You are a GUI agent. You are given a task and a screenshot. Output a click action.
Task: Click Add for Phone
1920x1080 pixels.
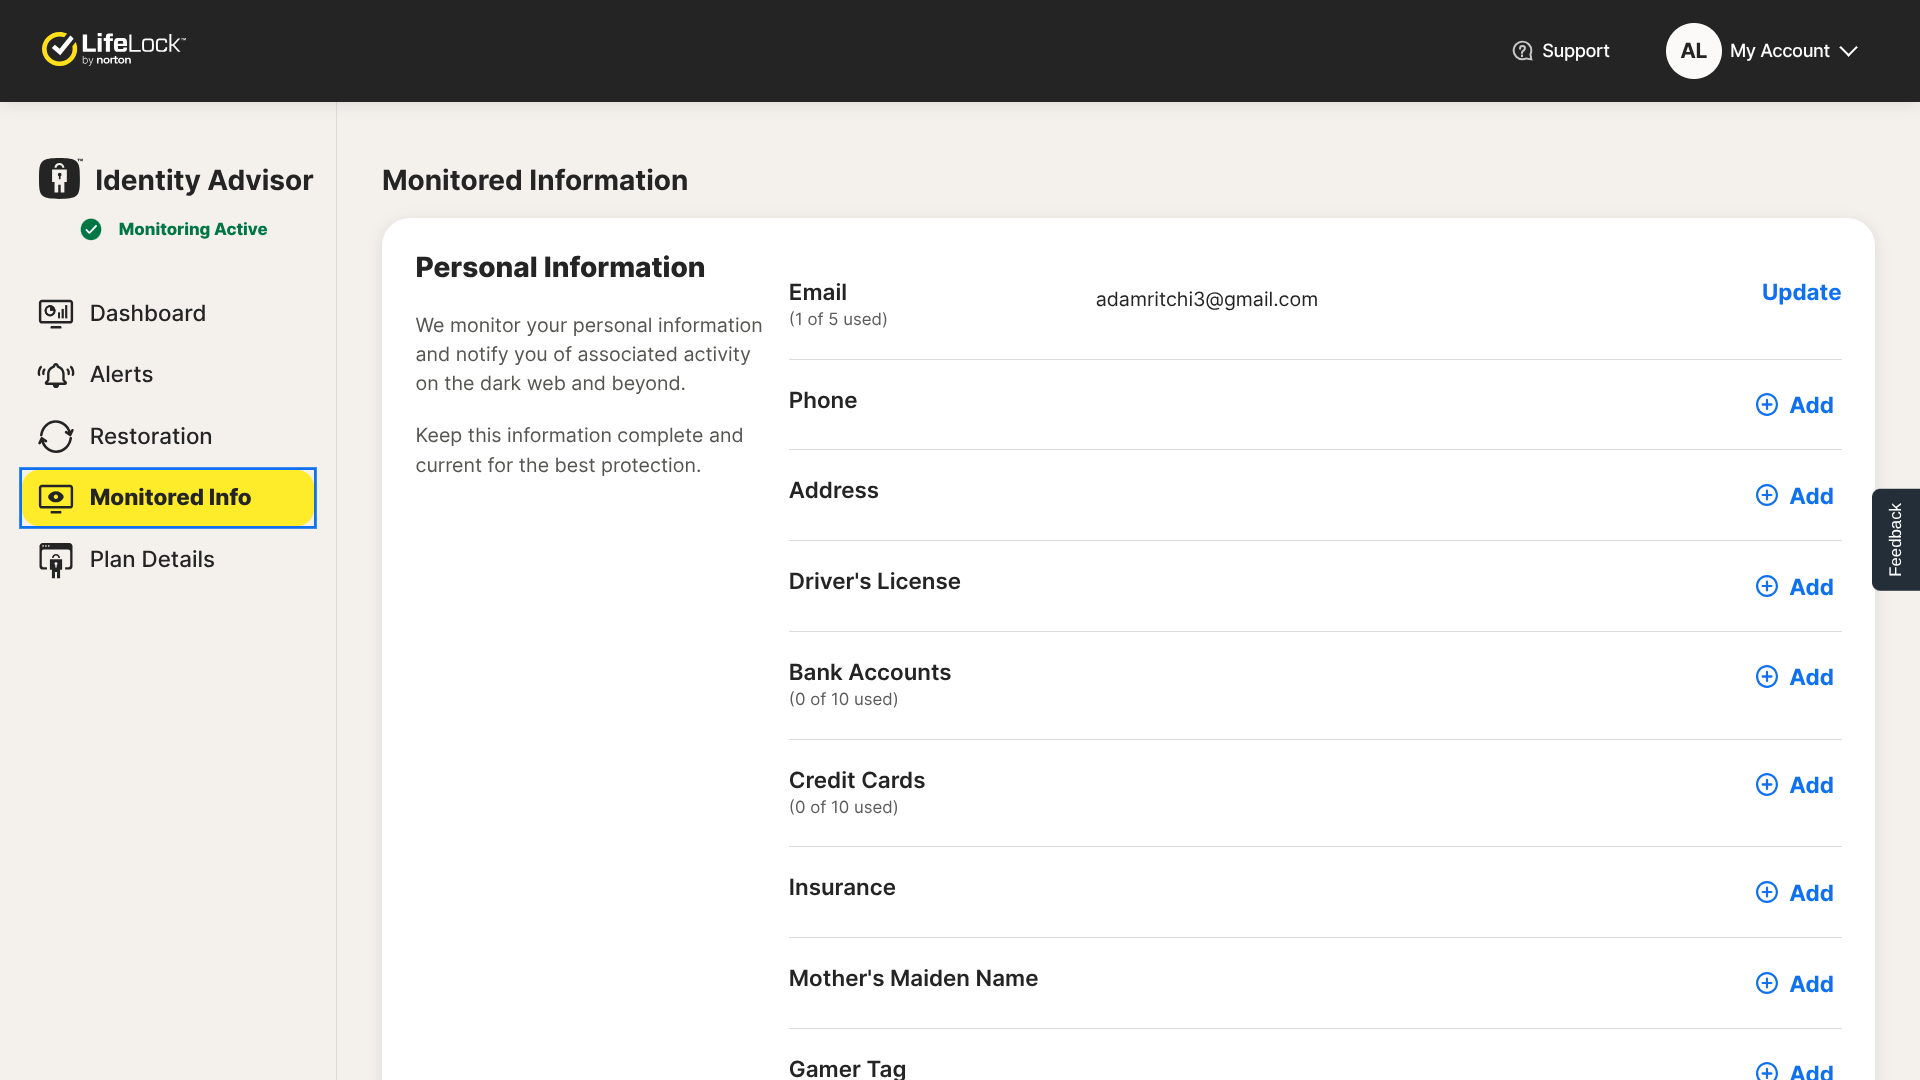pyautogui.click(x=1811, y=406)
